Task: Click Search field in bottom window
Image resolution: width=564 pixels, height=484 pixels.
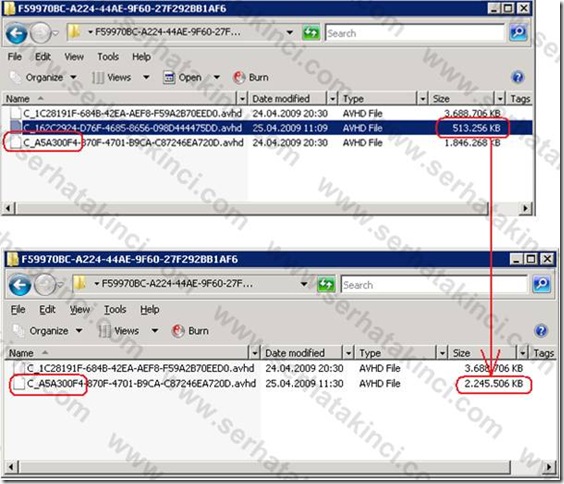Action: point(434,285)
